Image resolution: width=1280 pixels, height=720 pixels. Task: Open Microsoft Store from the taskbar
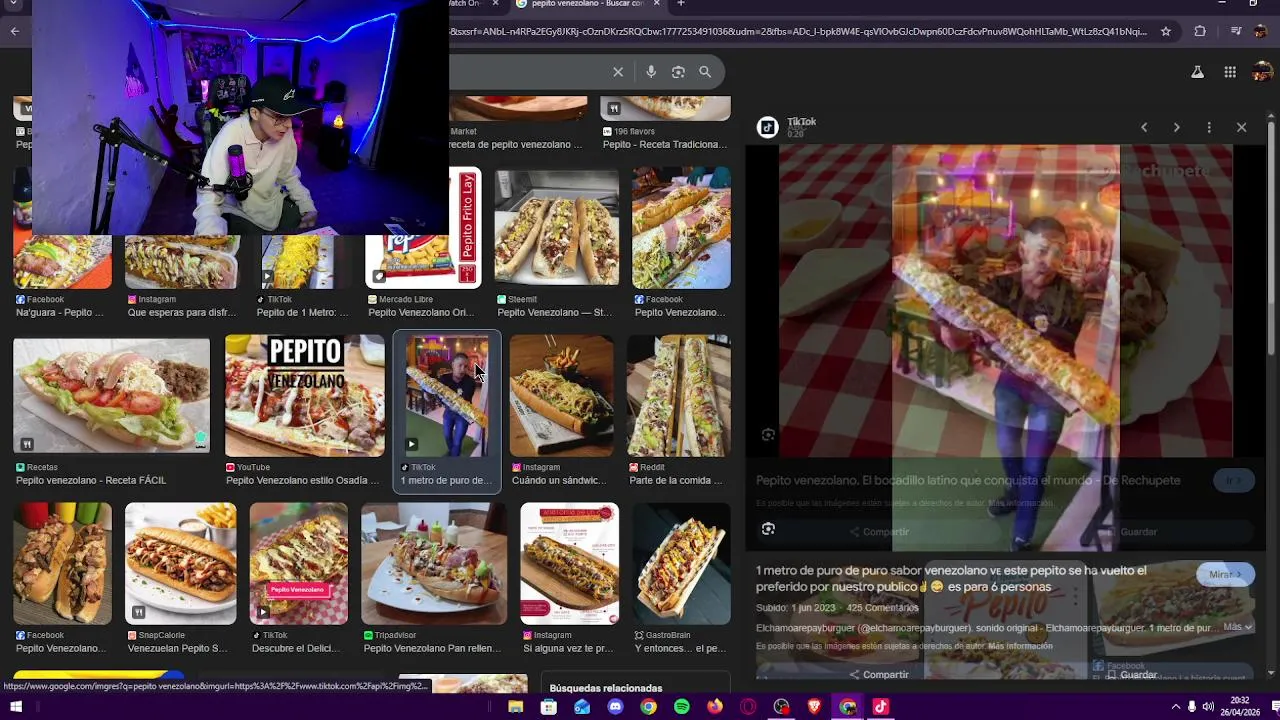pos(549,707)
